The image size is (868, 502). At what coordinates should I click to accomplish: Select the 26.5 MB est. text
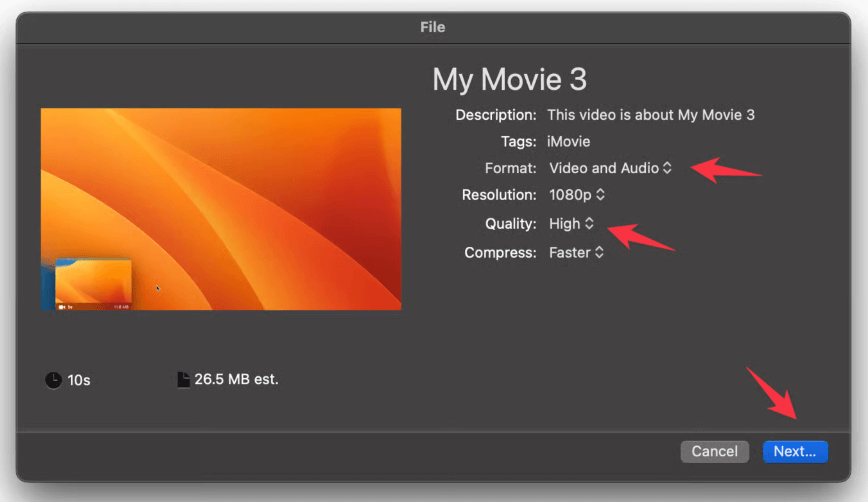(x=236, y=379)
